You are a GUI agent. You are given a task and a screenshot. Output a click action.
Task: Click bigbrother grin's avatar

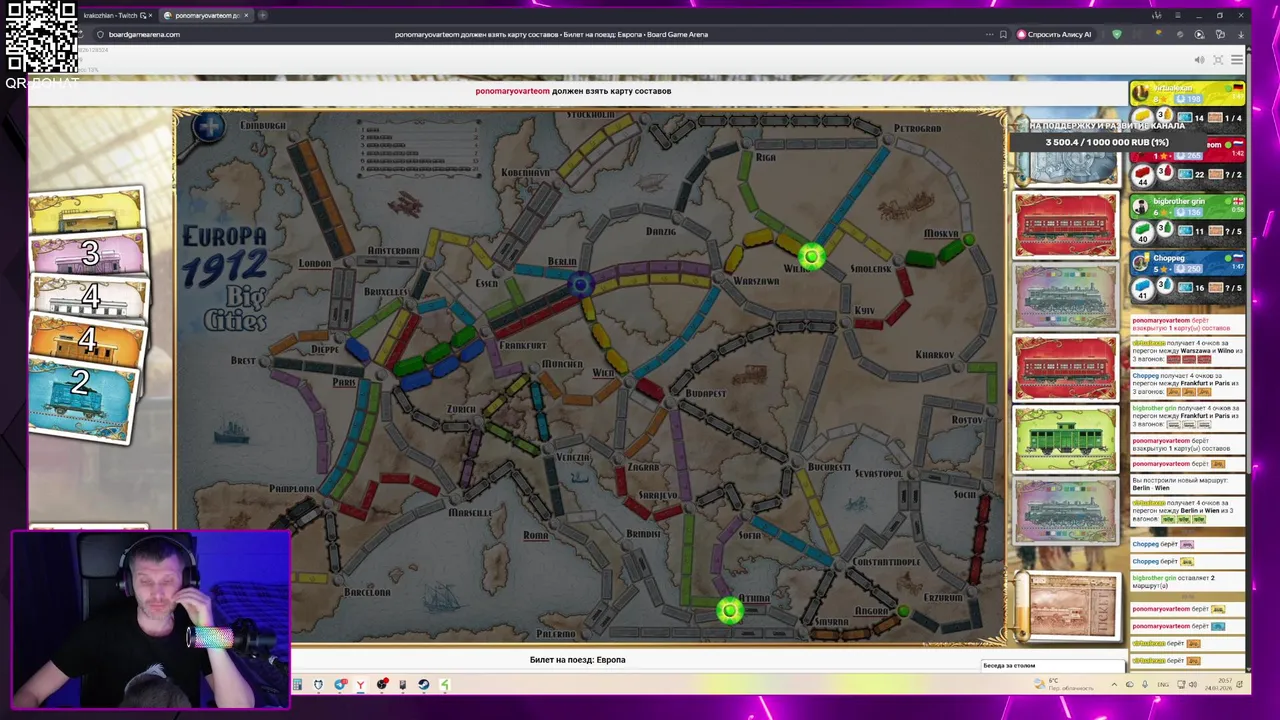click(x=1141, y=207)
